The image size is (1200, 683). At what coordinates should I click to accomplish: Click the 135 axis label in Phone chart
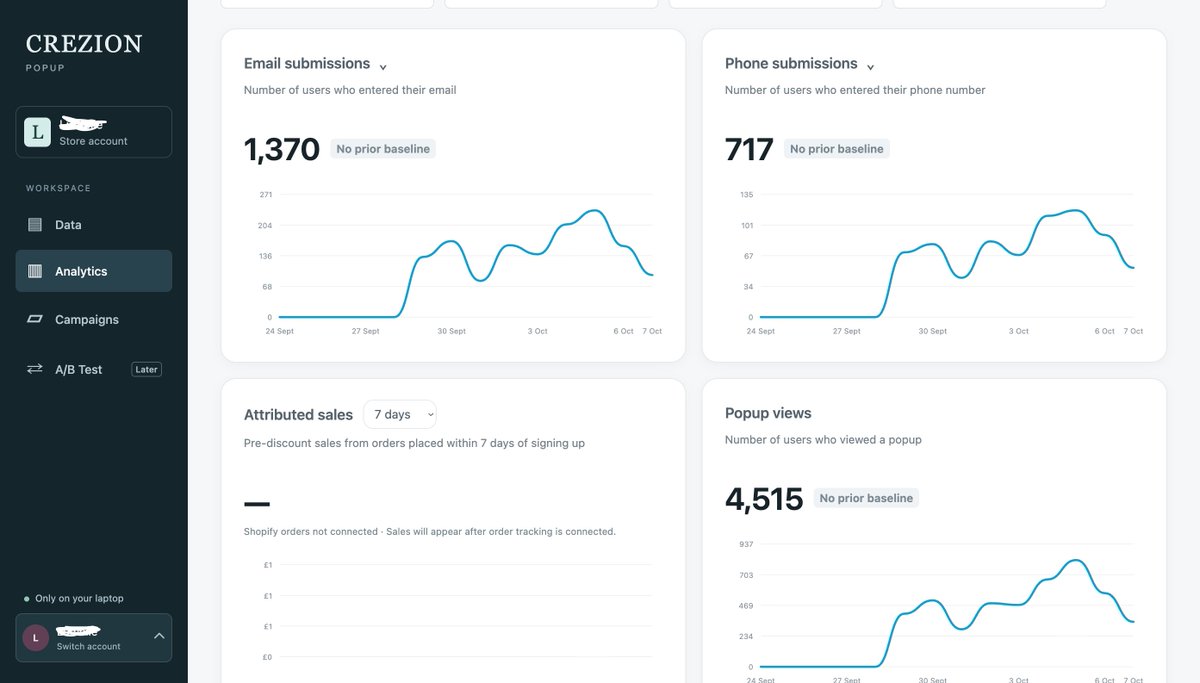[747, 194]
